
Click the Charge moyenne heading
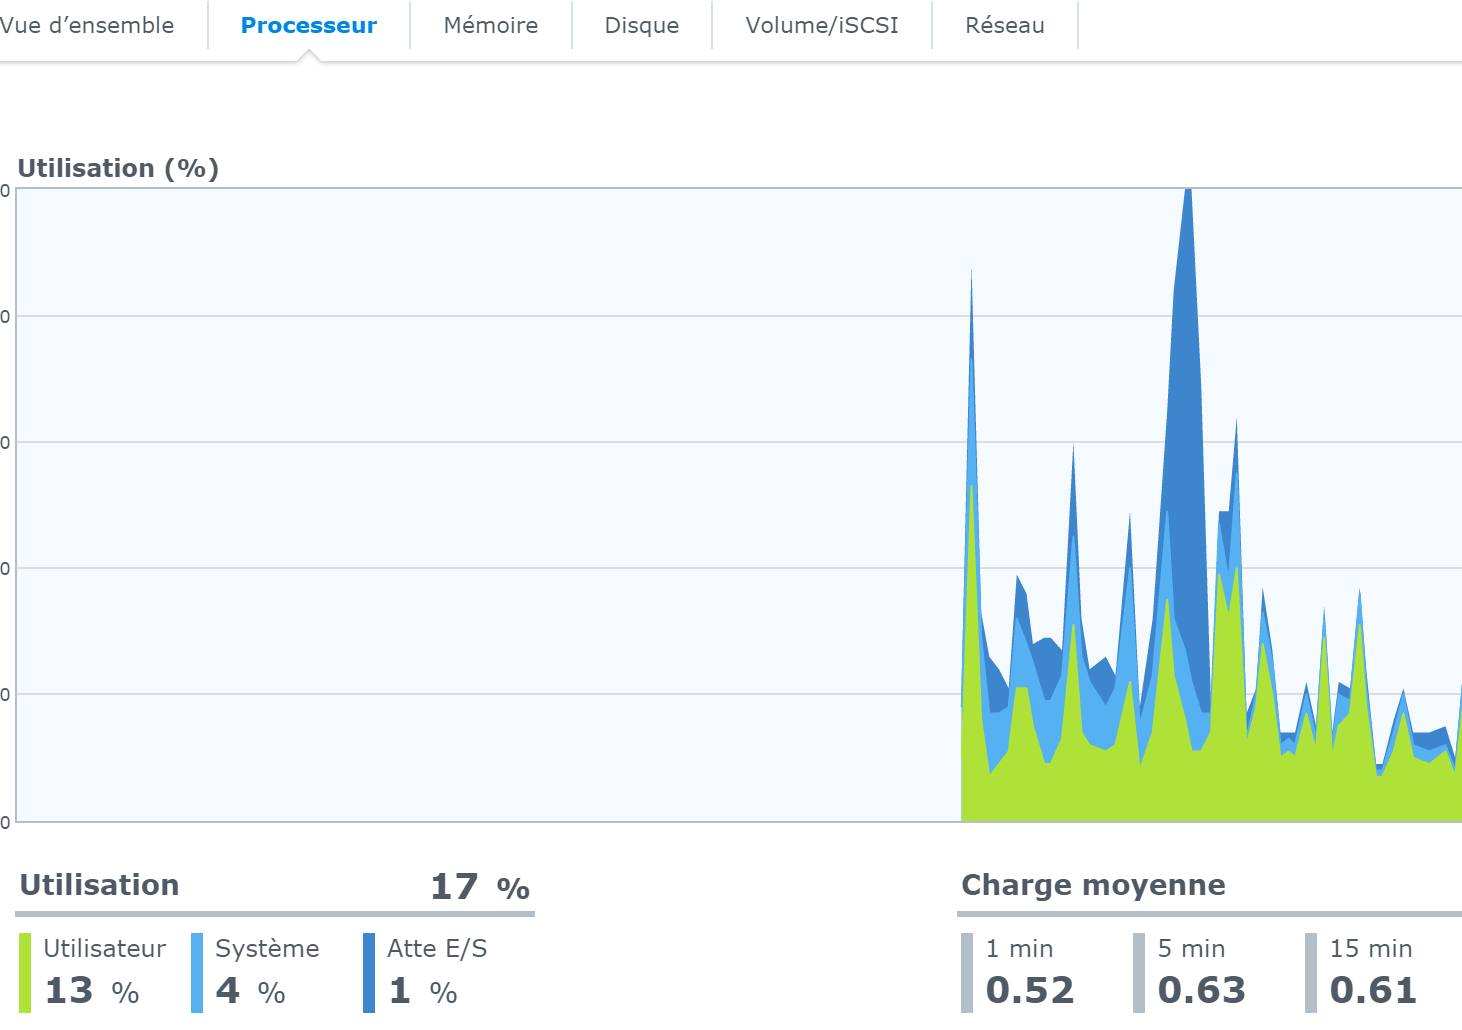coord(1093,885)
